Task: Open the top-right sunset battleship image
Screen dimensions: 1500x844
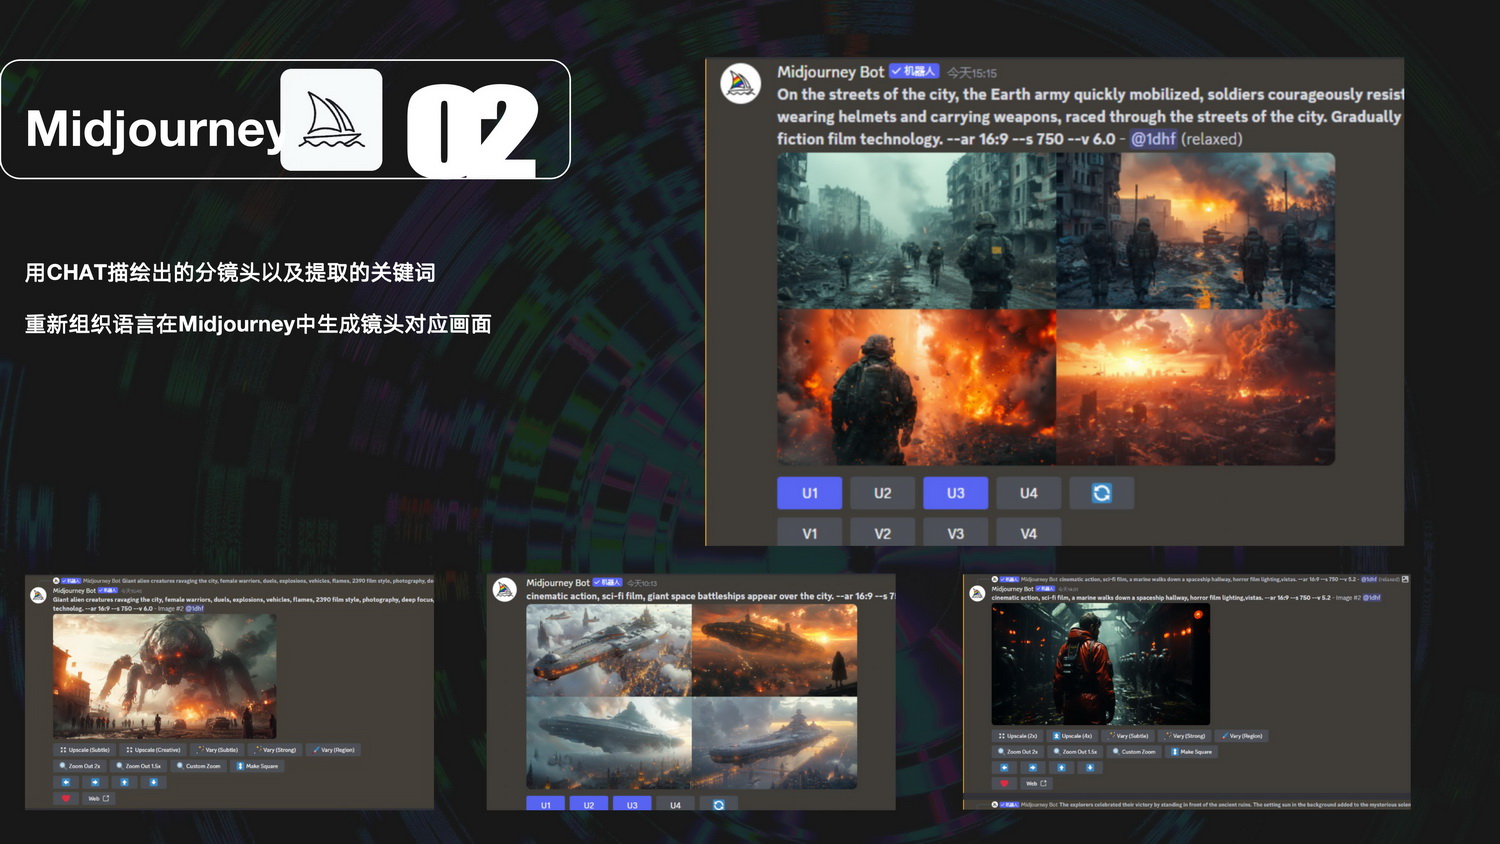Action: click(x=775, y=650)
